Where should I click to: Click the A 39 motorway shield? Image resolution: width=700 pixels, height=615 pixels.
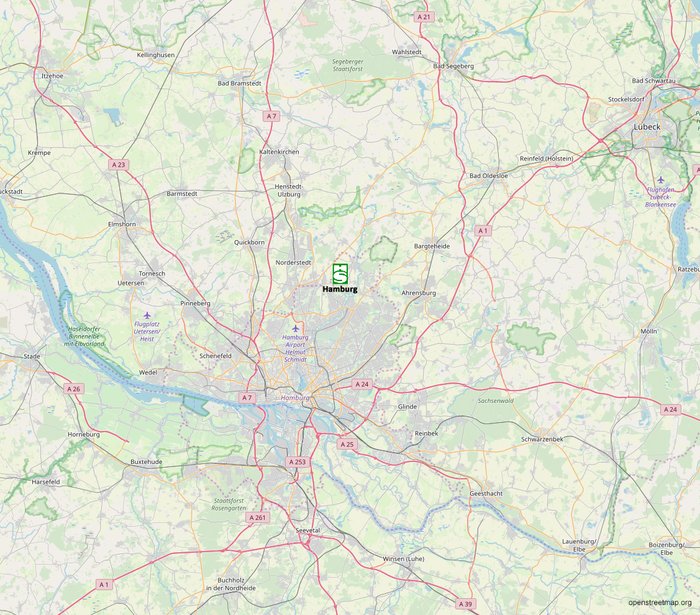(x=465, y=604)
